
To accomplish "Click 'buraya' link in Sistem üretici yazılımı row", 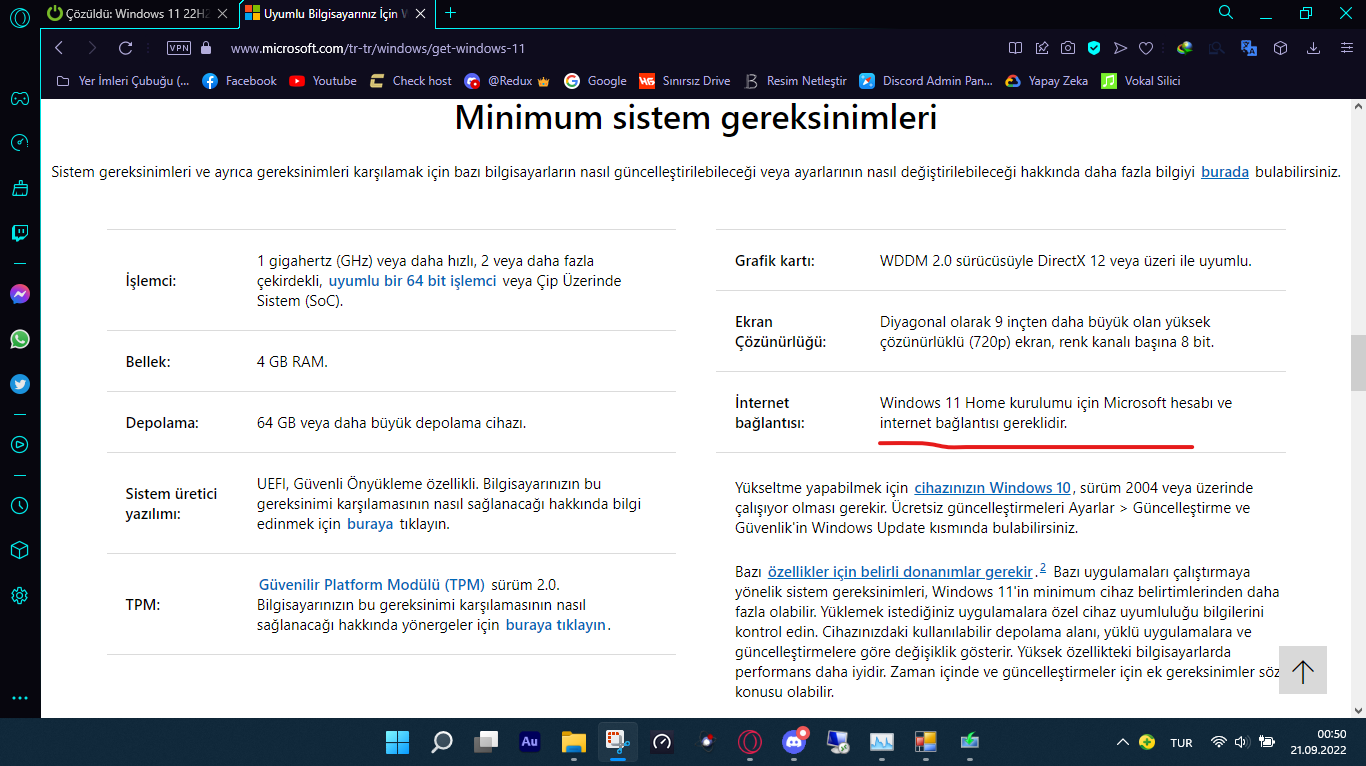I will [x=370, y=524].
